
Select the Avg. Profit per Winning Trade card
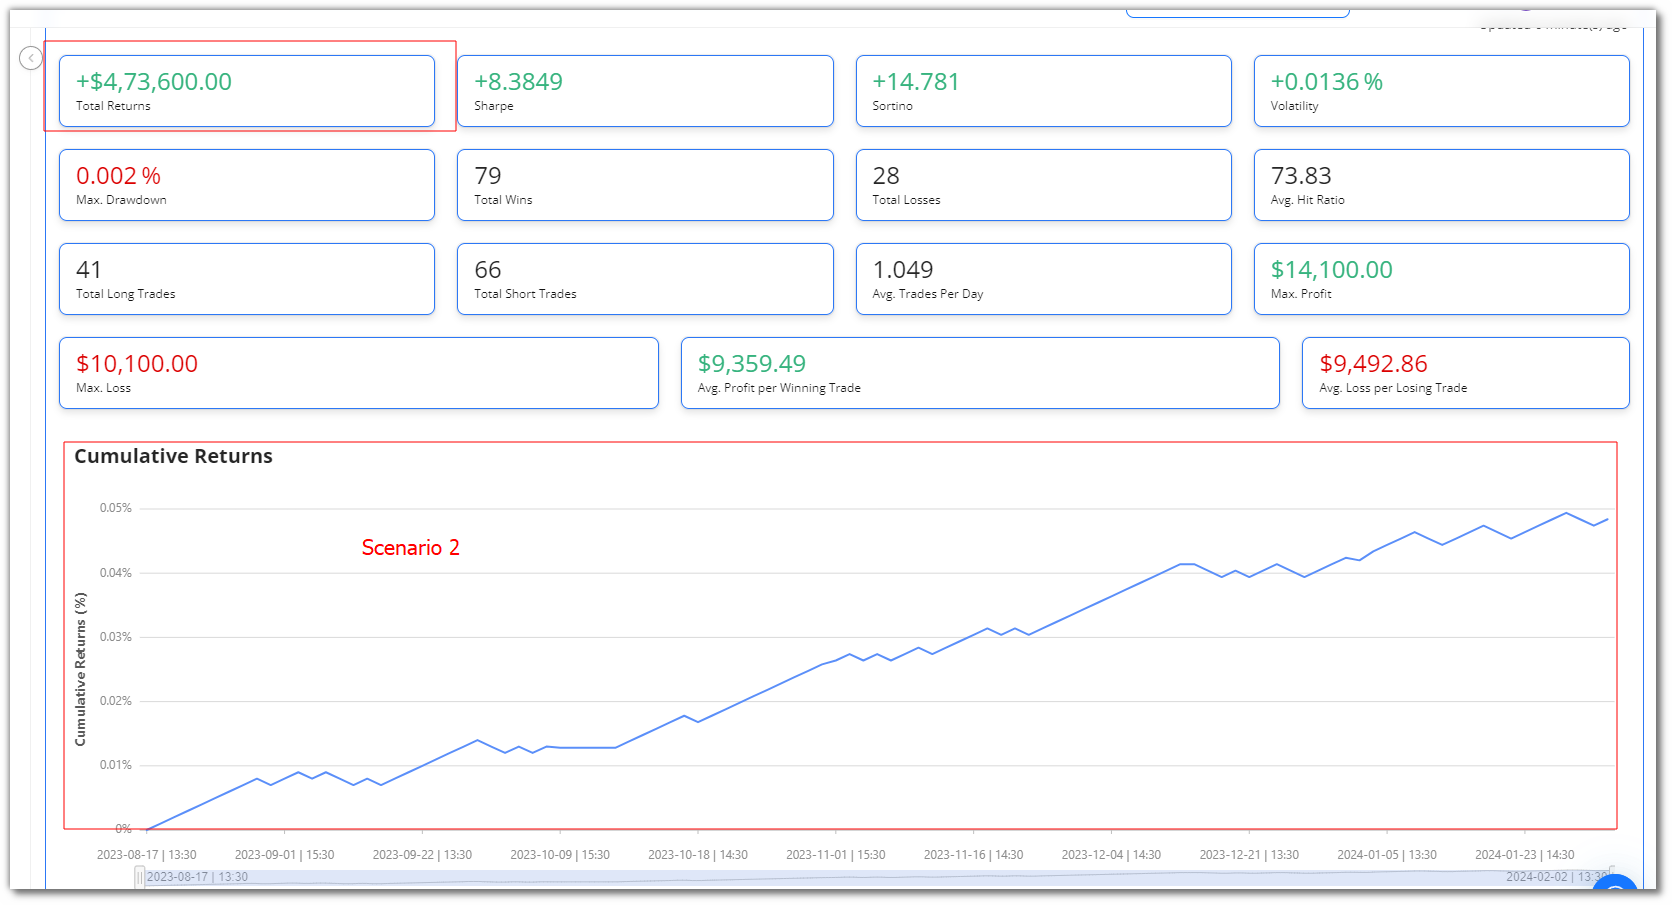pyautogui.click(x=980, y=373)
